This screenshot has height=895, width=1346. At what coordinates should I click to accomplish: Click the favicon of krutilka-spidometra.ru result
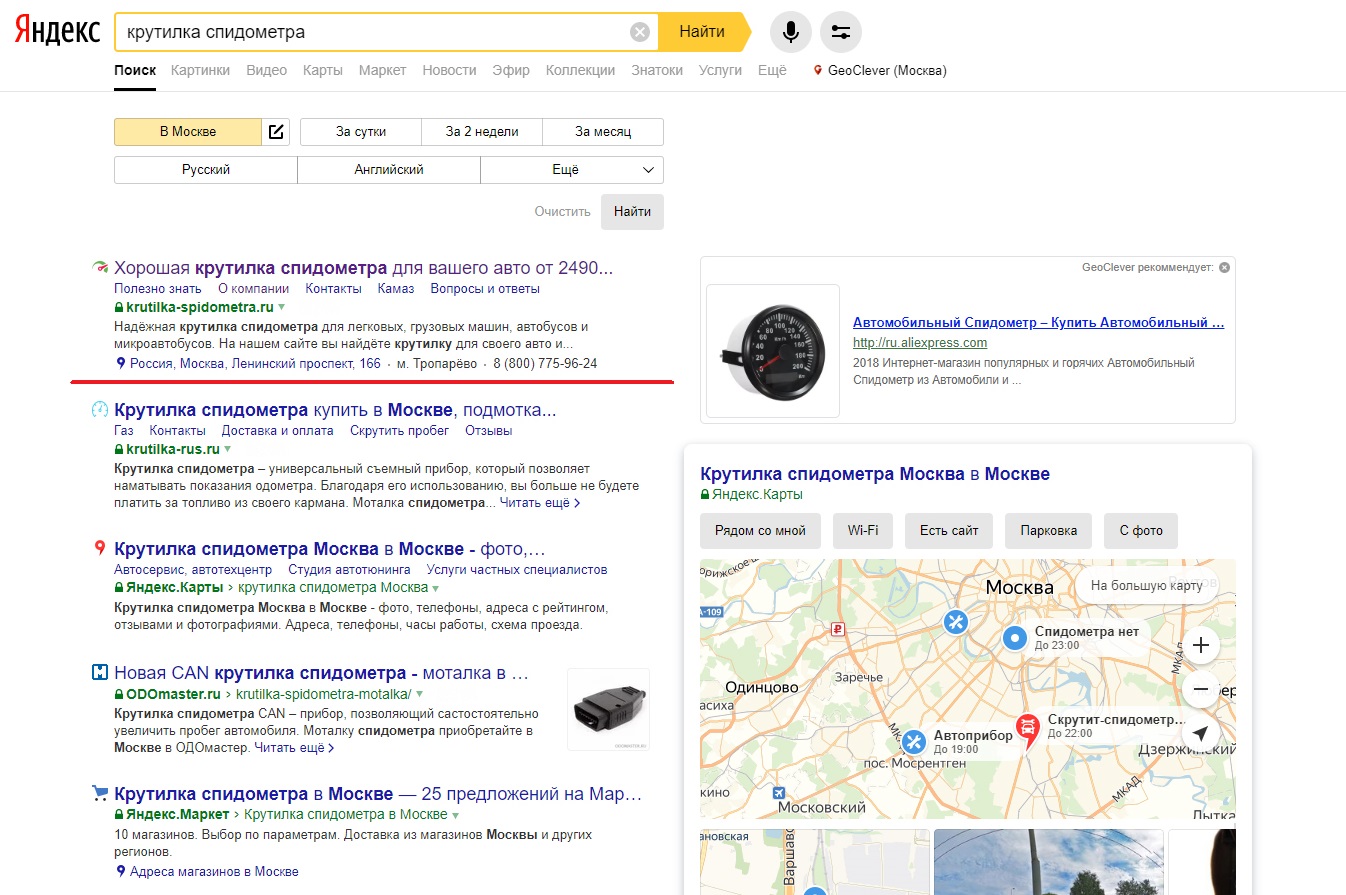point(99,268)
